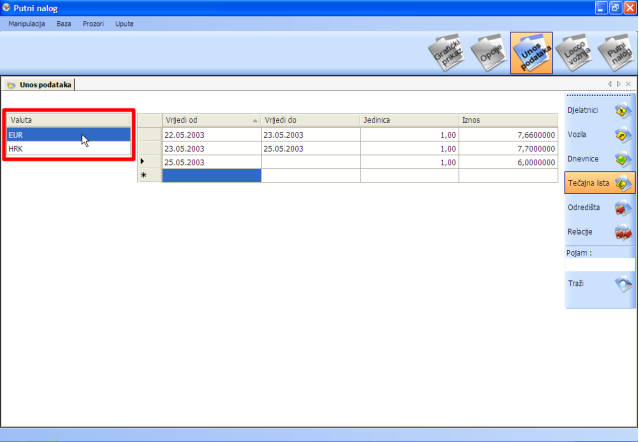Focus the Pojam search input field

coord(599,264)
